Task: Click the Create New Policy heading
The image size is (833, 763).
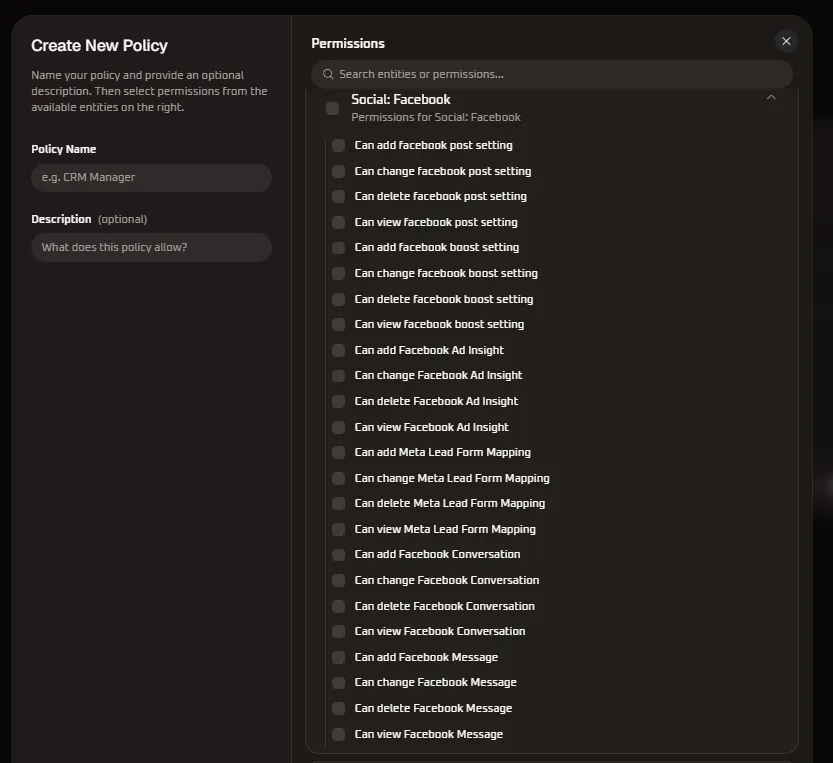Action: (99, 46)
